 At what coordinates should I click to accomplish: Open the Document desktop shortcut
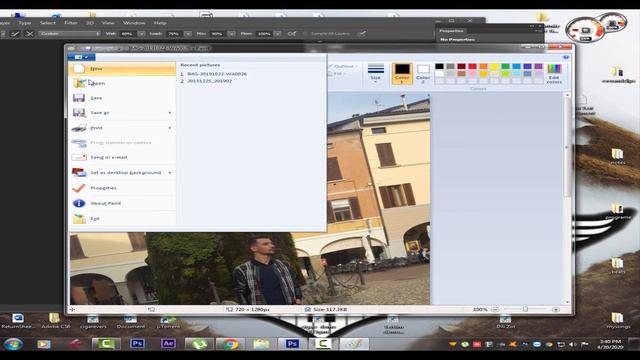pyautogui.click(x=130, y=322)
